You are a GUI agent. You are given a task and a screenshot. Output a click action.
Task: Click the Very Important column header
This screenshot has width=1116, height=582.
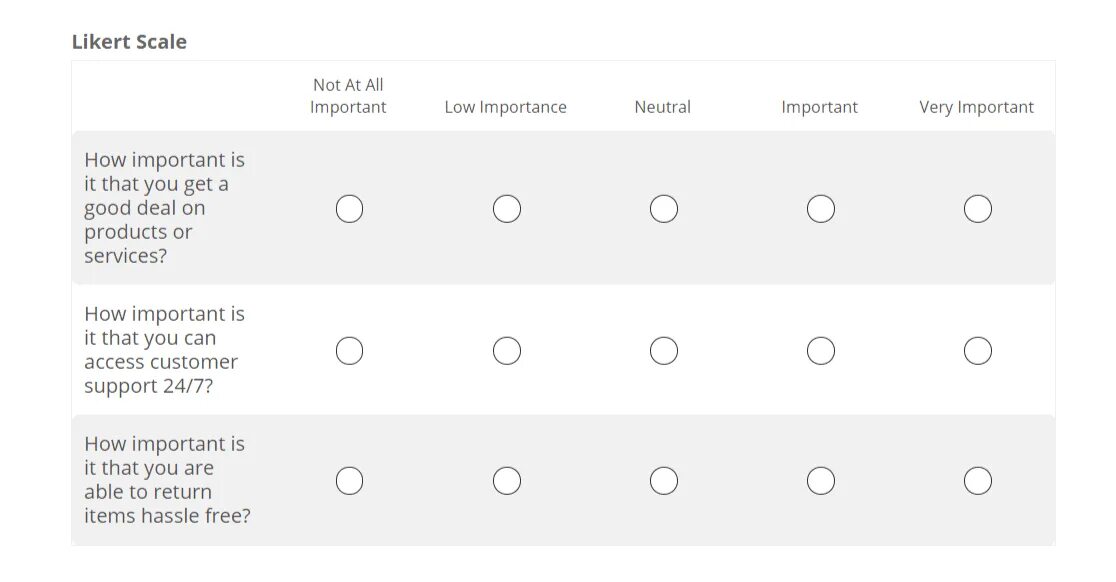[976, 107]
